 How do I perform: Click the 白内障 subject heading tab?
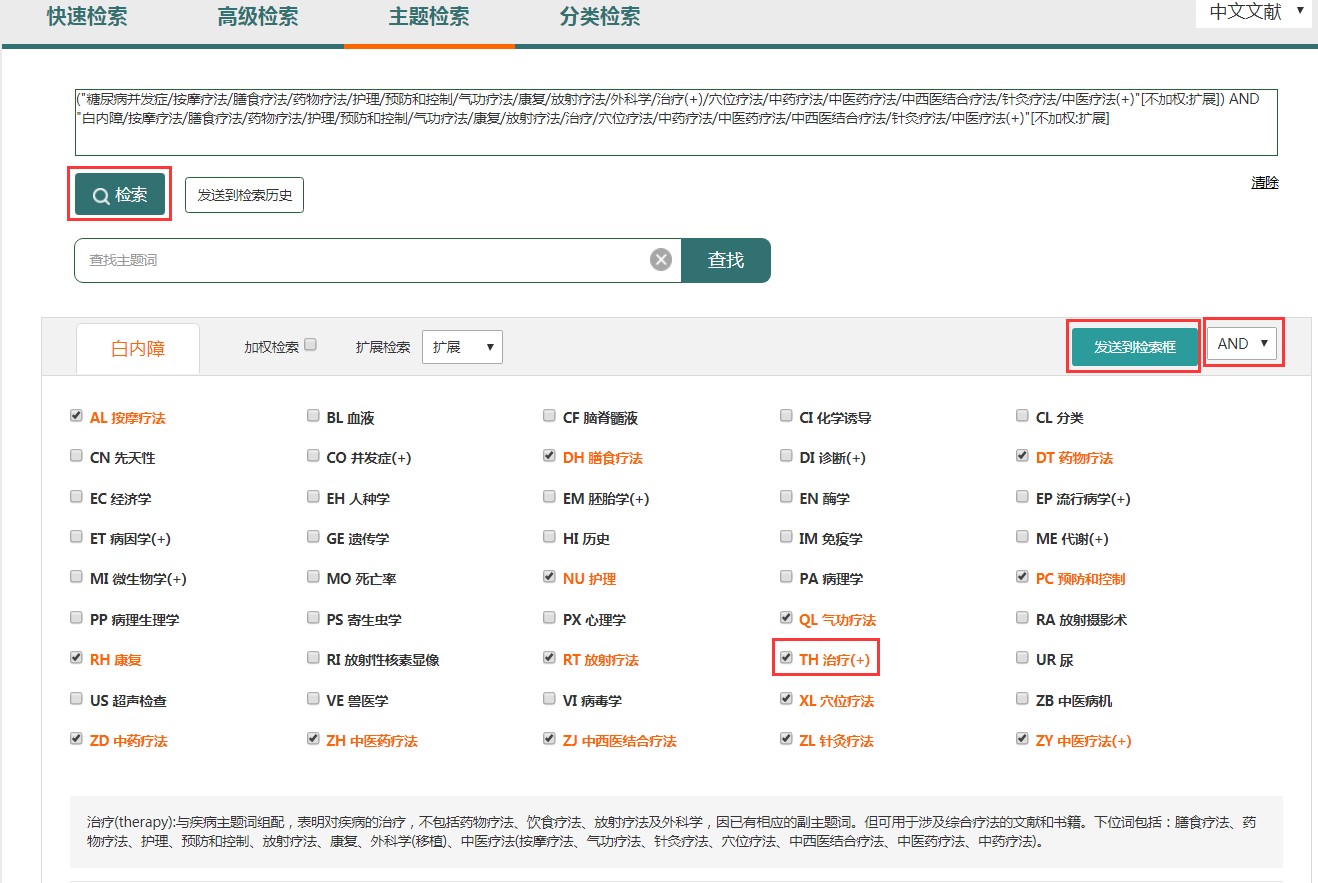click(138, 348)
